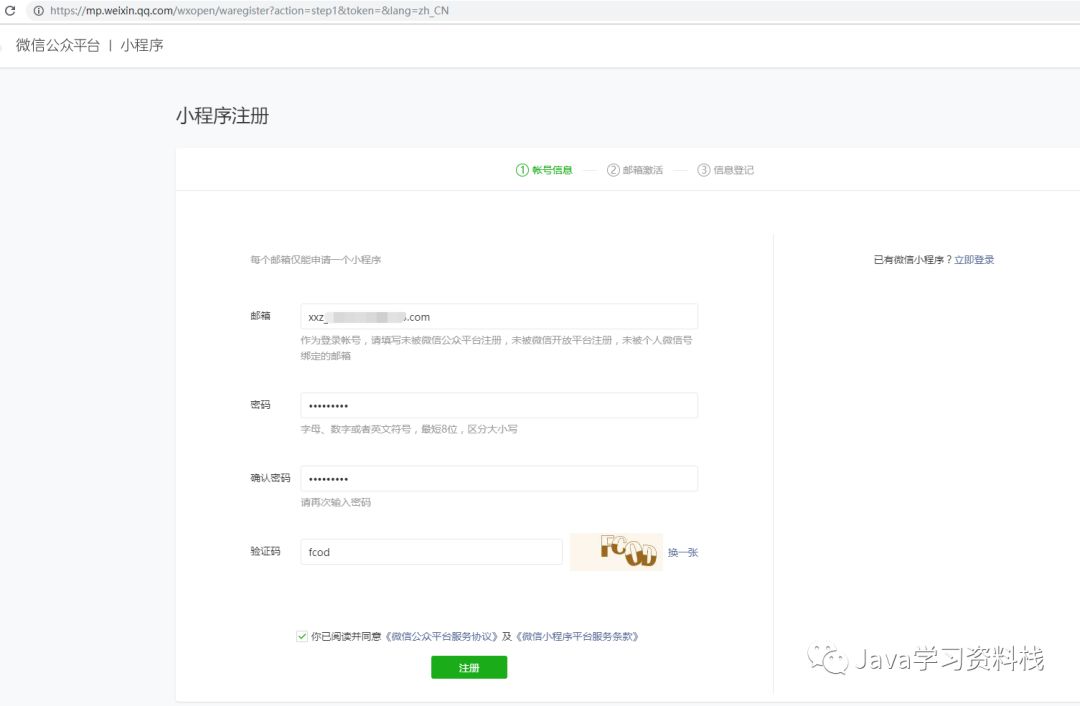The width and height of the screenshot is (1080, 706).
Task: Click the green 注册 button
Action: [x=469, y=667]
